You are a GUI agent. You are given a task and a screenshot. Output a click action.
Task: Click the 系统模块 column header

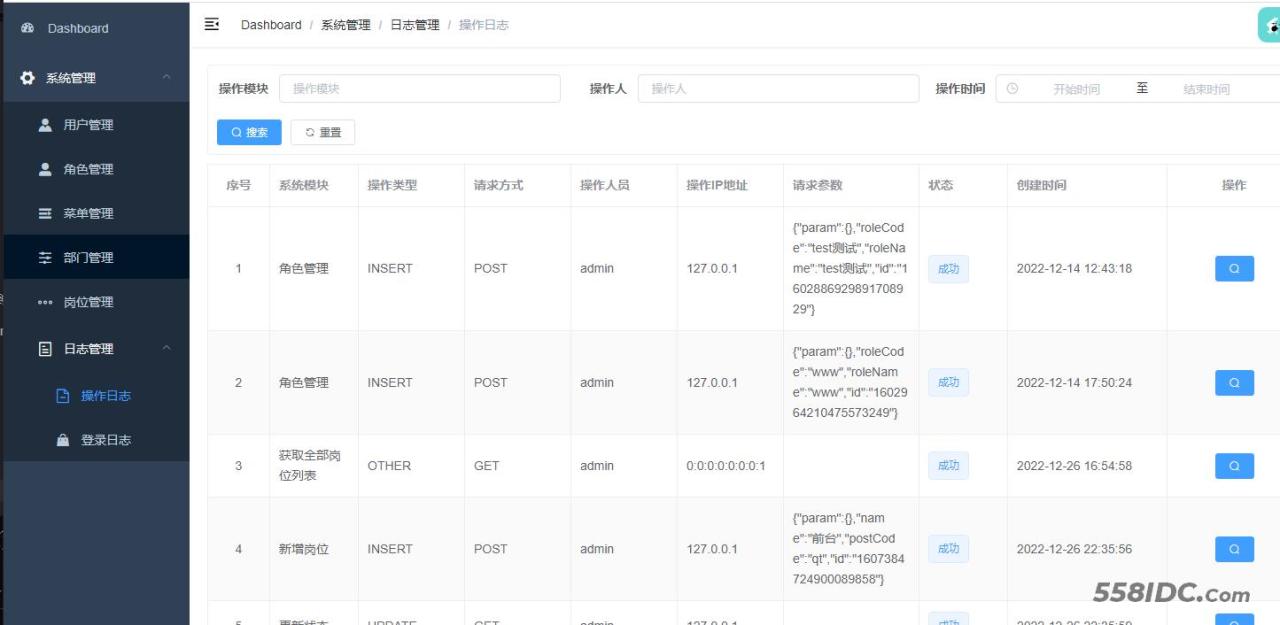tap(304, 185)
